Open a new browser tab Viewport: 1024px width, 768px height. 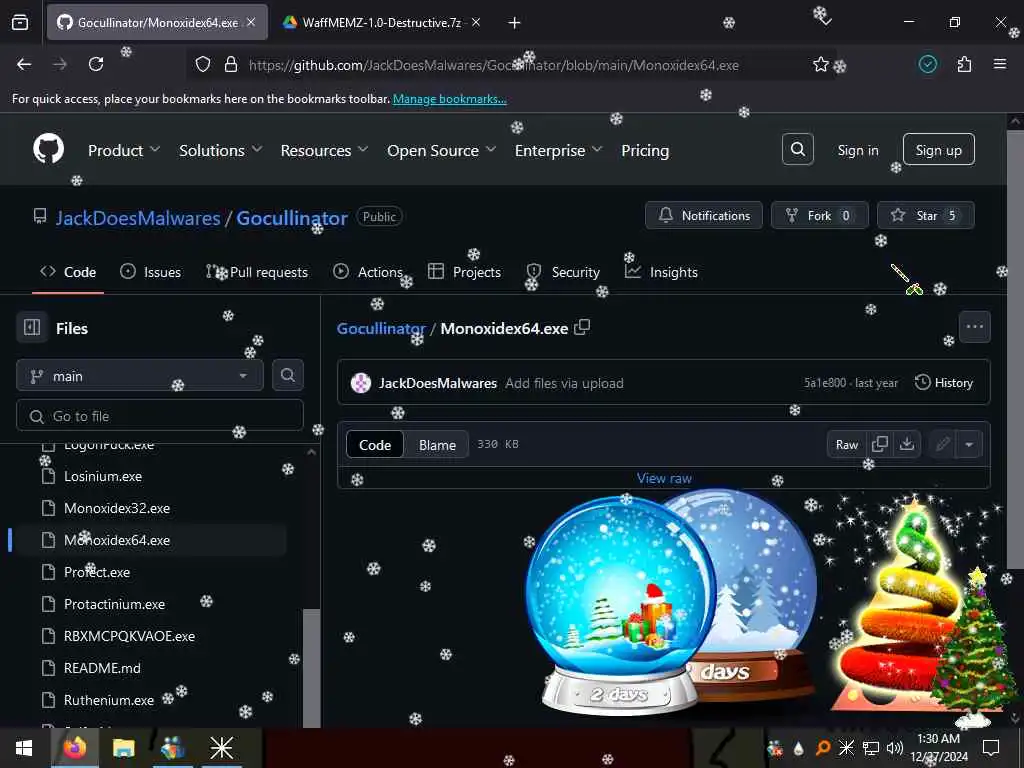pyautogui.click(x=514, y=23)
